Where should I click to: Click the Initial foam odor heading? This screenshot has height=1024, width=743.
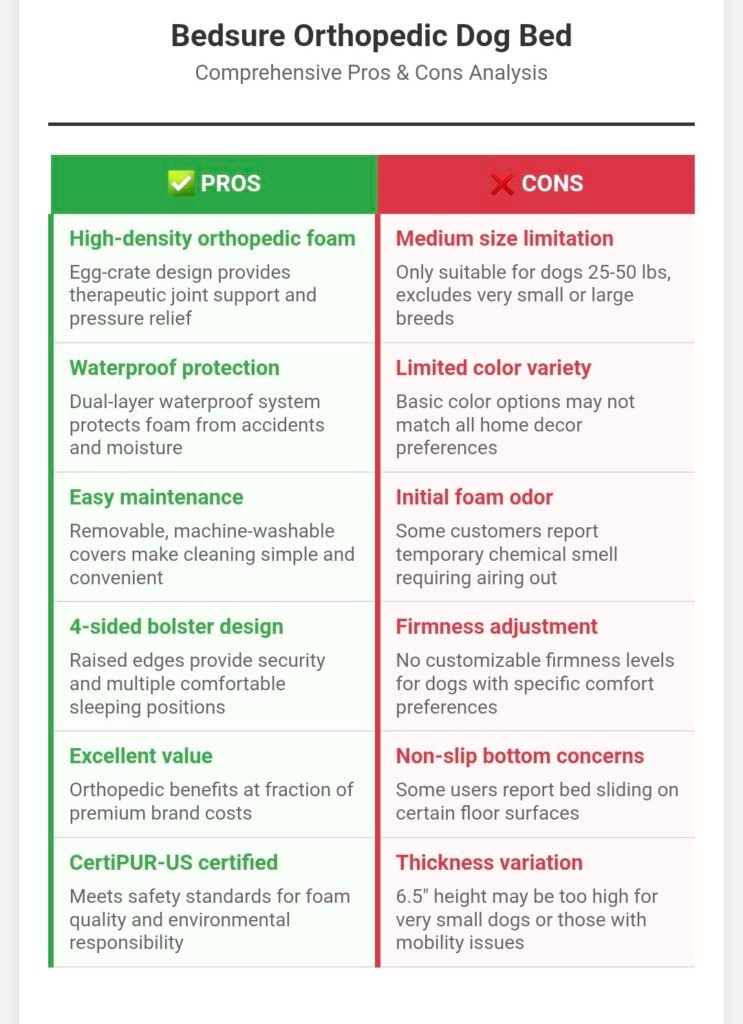[474, 497]
